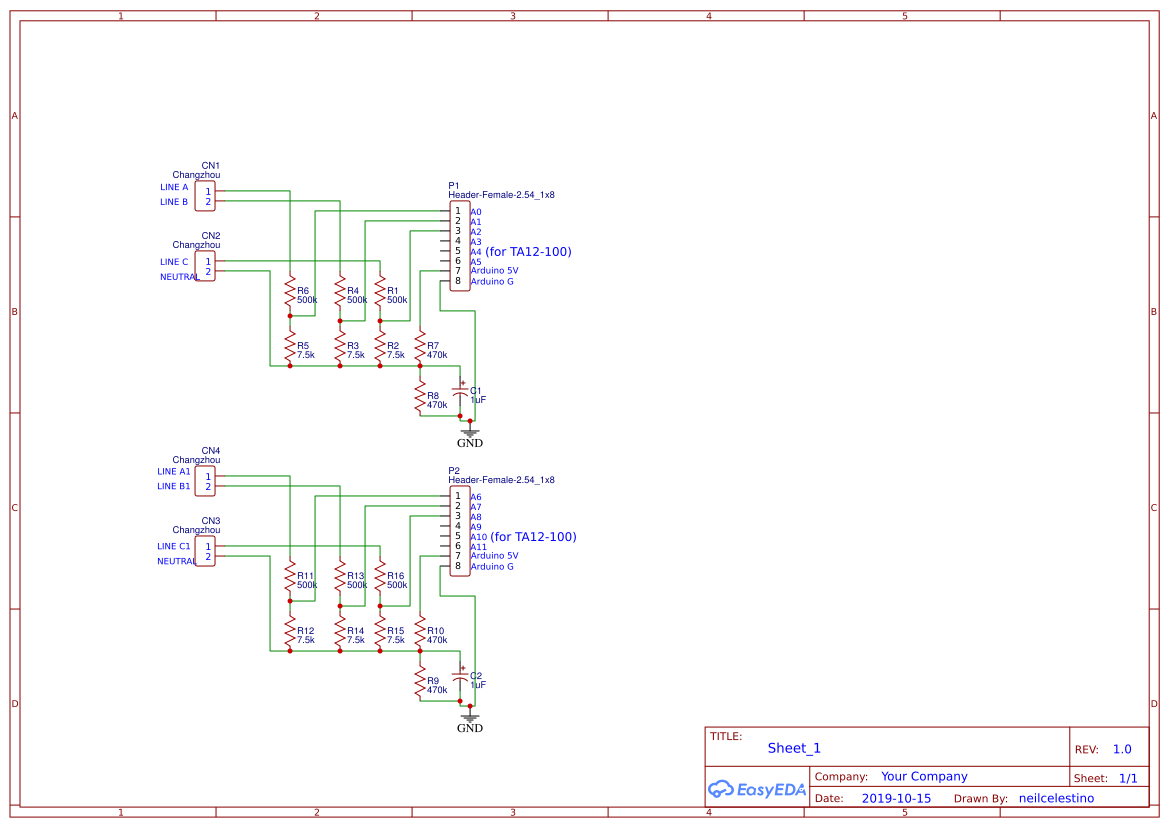Select the GND symbol below capacitor C1
This screenshot has height=828, width=1170.
pos(470,432)
